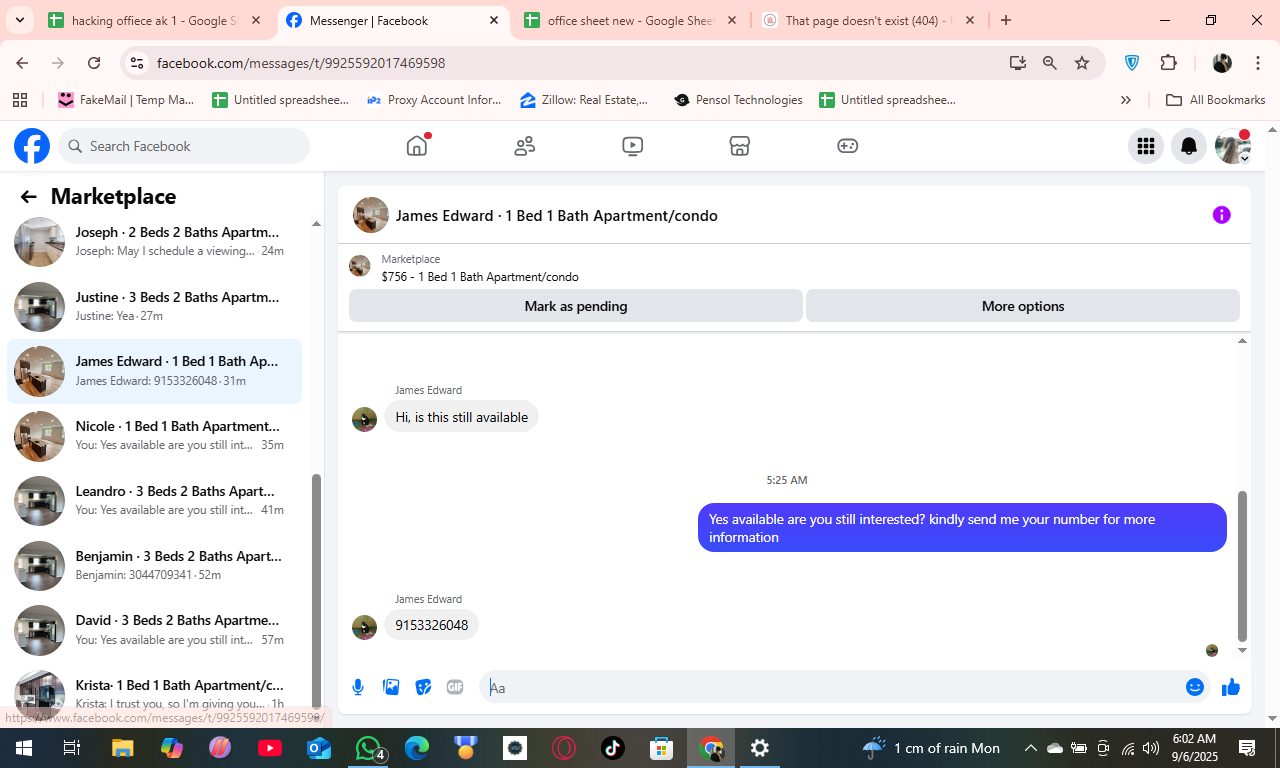Open Joseph 2 Beds 2 Baths conversation
Image resolution: width=1280 pixels, height=768 pixels.
click(x=155, y=242)
